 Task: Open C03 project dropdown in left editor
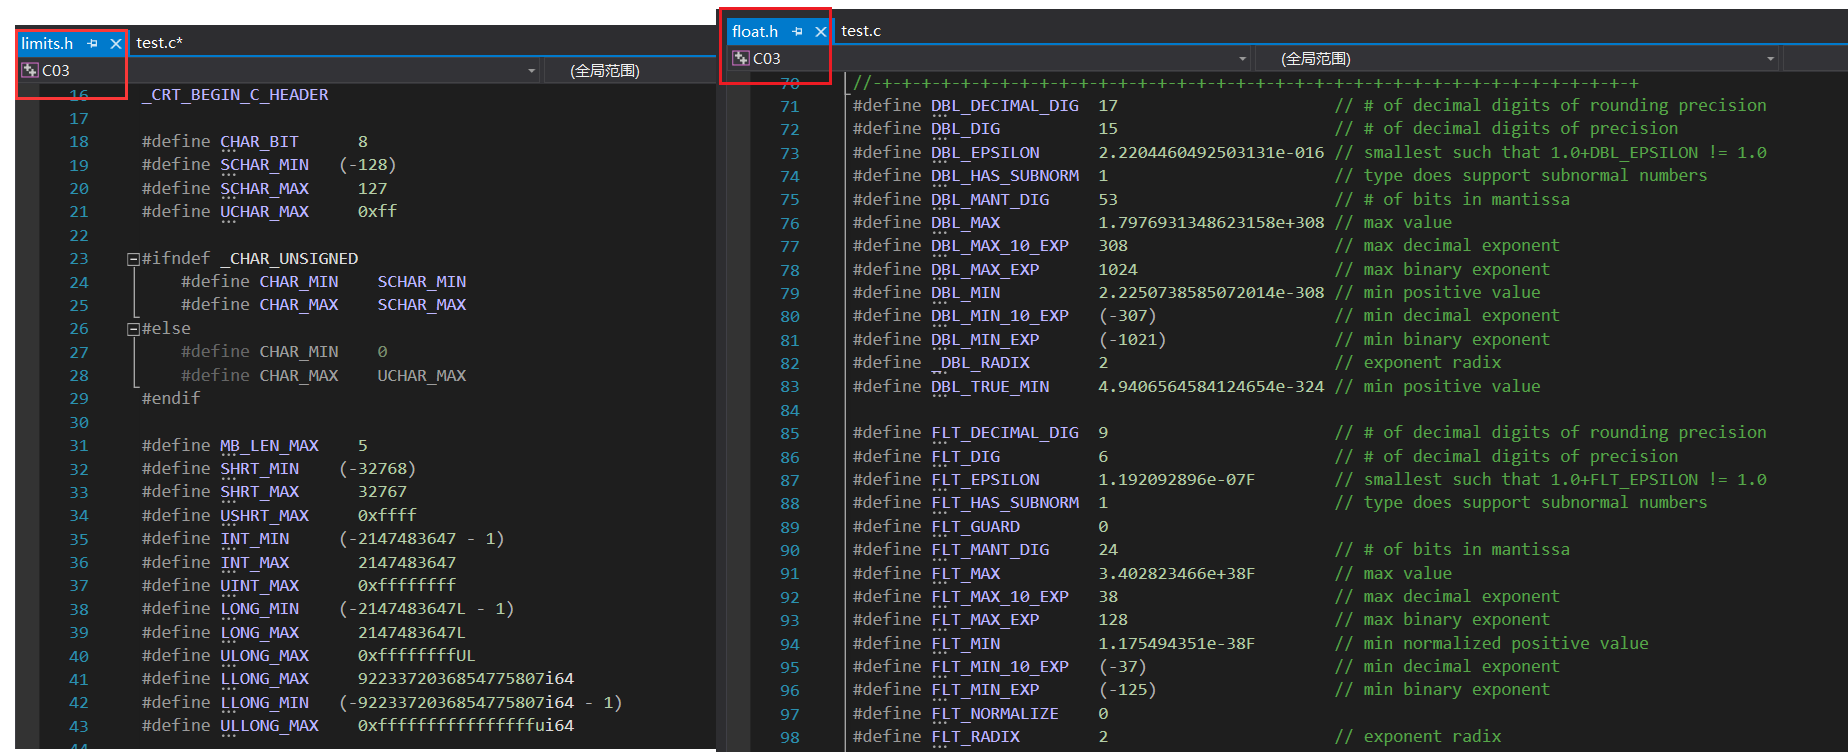click(x=532, y=71)
